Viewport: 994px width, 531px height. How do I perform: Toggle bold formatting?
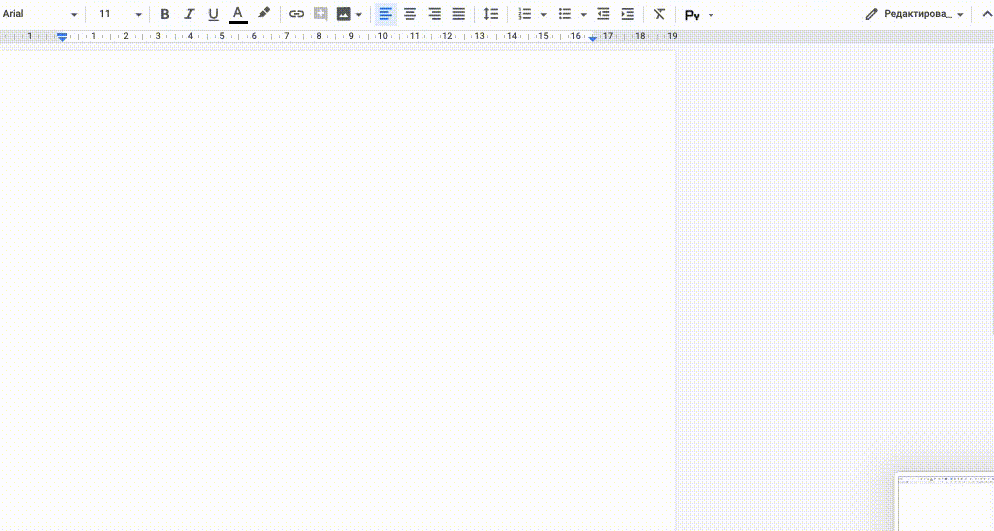click(x=164, y=14)
